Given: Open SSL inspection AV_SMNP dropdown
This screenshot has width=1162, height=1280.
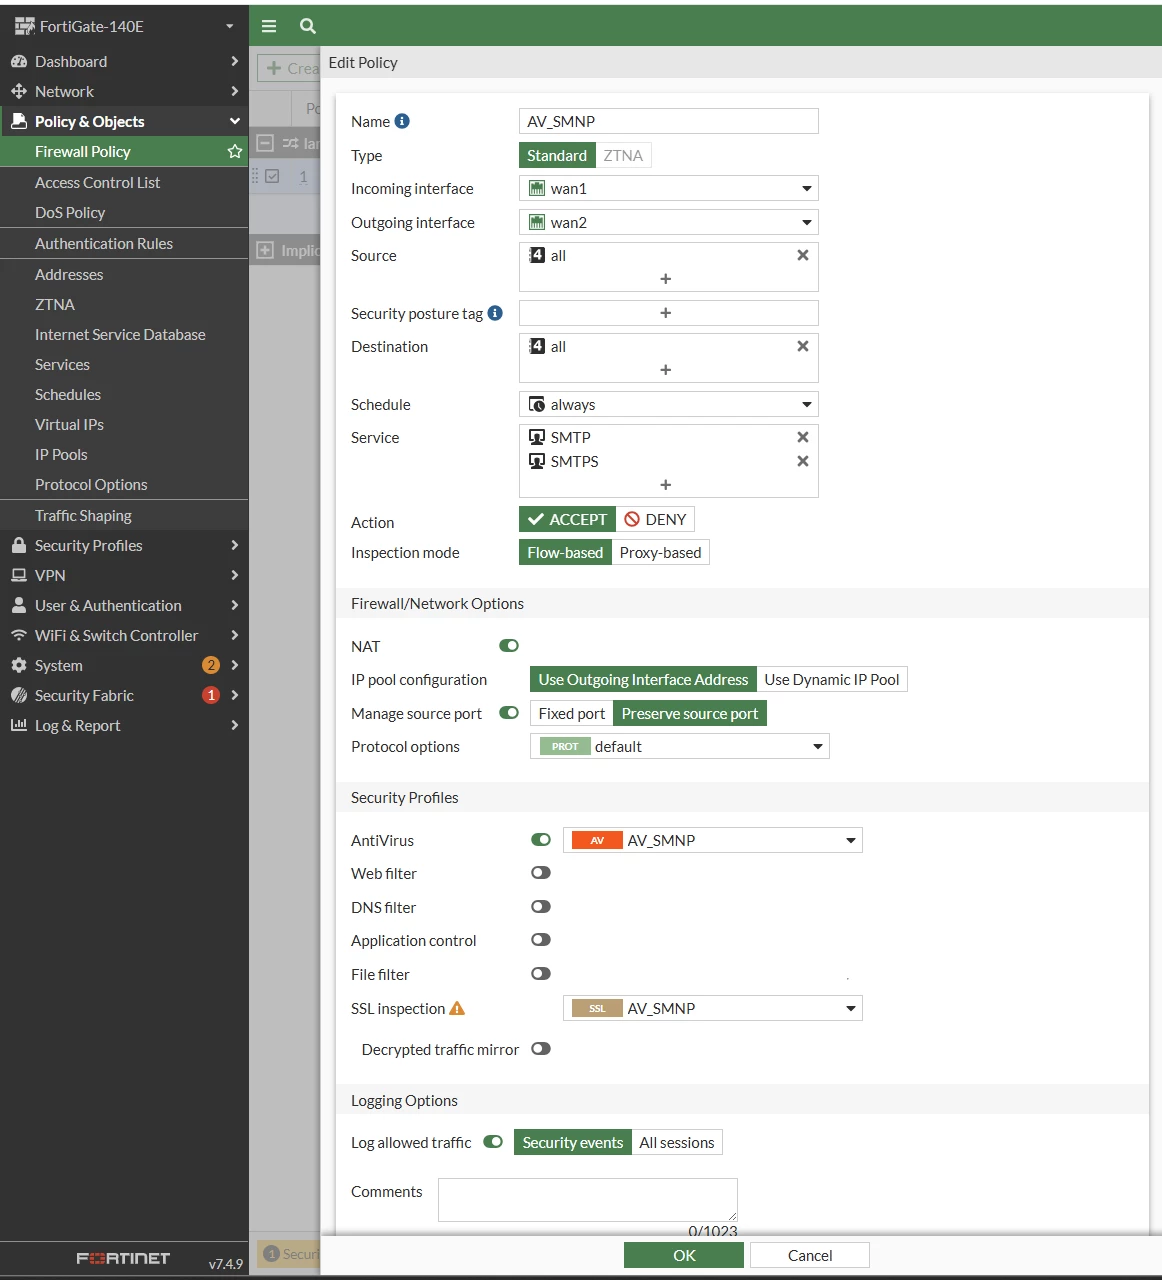Looking at the screenshot, I should pos(713,1008).
